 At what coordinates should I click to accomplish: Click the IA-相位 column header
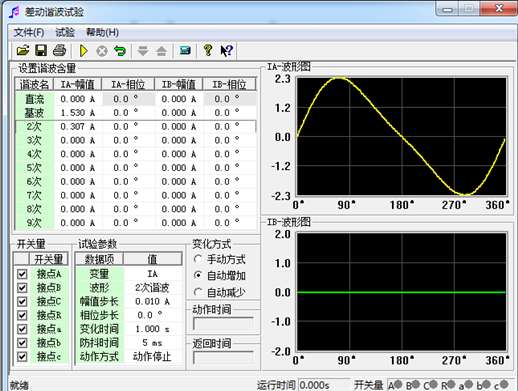128,84
